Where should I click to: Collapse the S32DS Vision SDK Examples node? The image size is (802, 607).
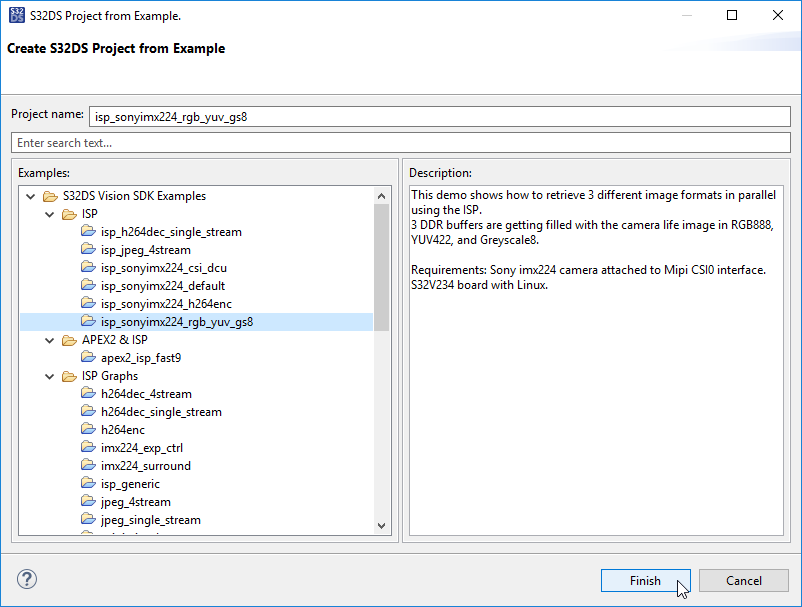coord(31,196)
